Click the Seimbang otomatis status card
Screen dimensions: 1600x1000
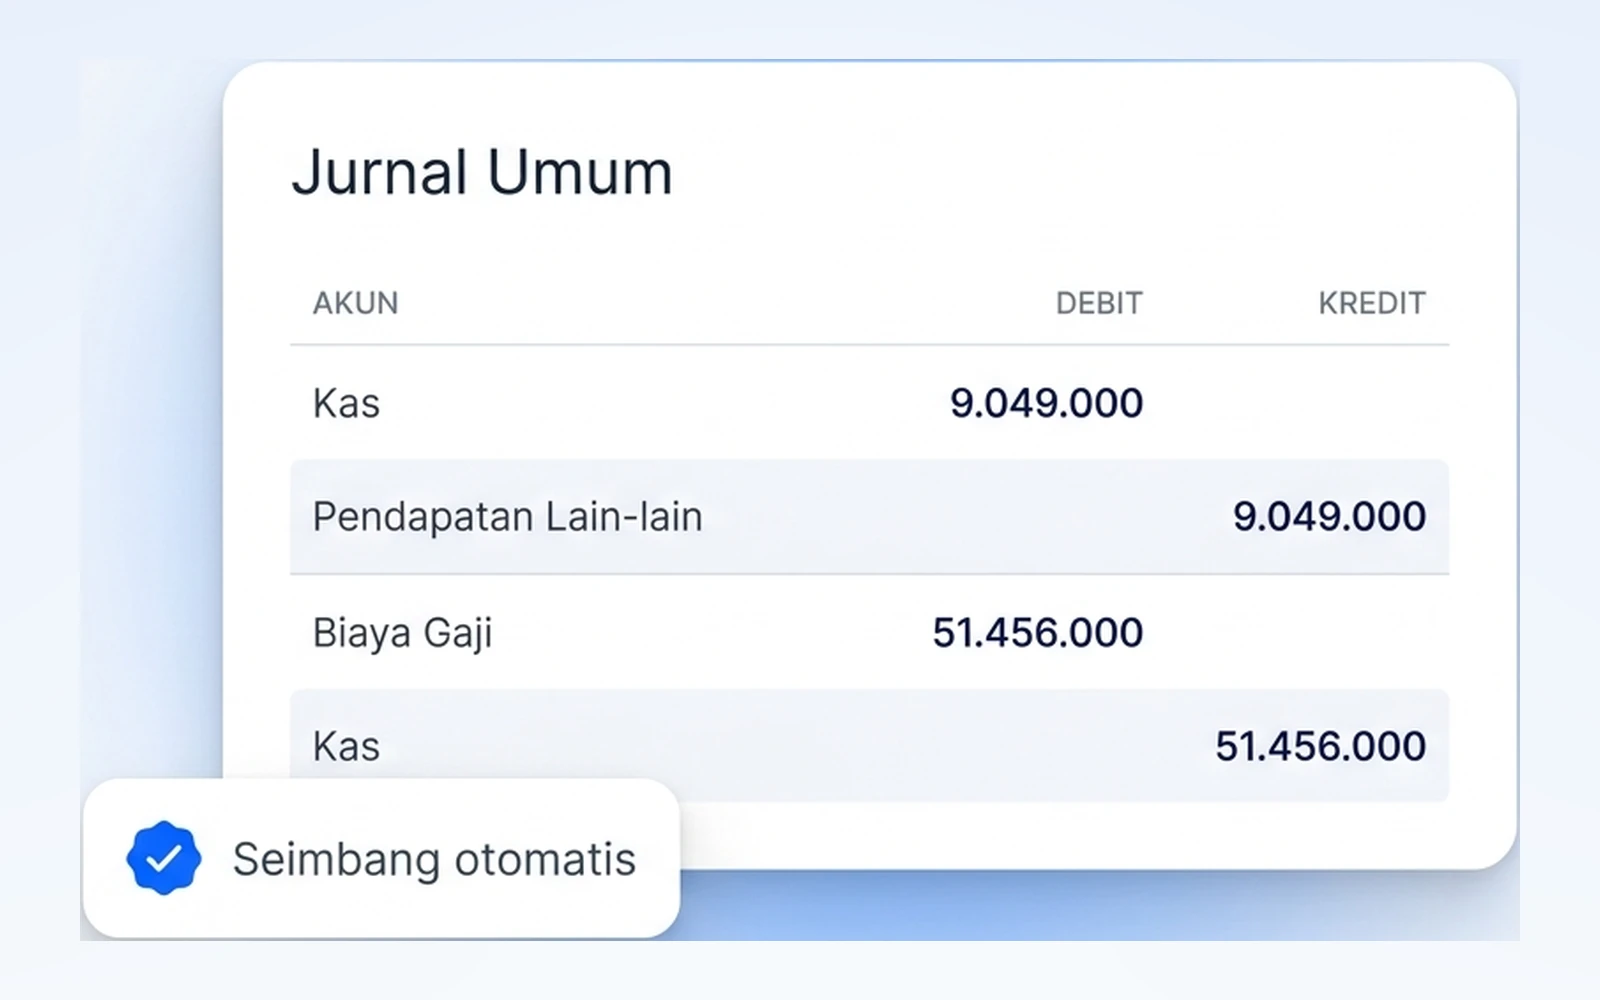click(x=381, y=858)
